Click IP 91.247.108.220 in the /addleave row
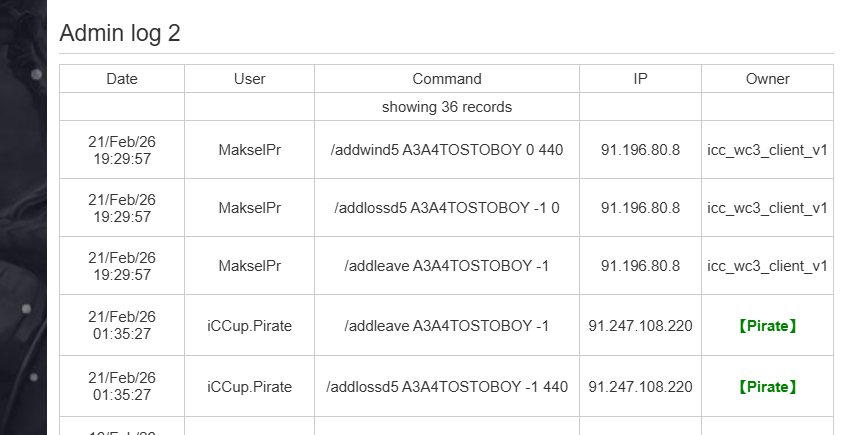 pyautogui.click(x=640, y=326)
